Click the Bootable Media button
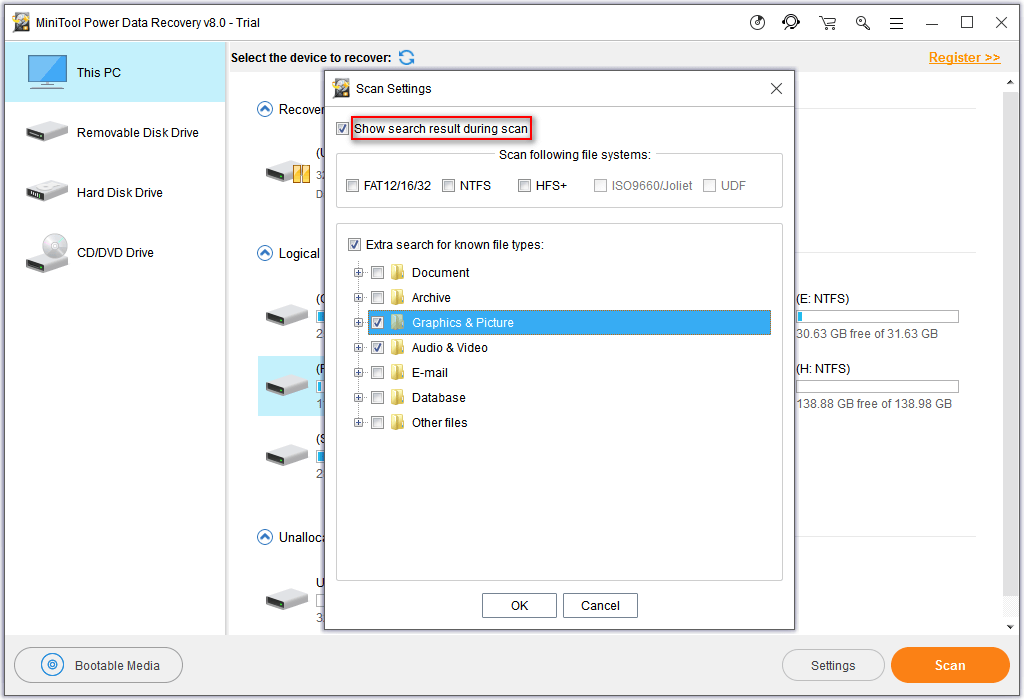 99,665
